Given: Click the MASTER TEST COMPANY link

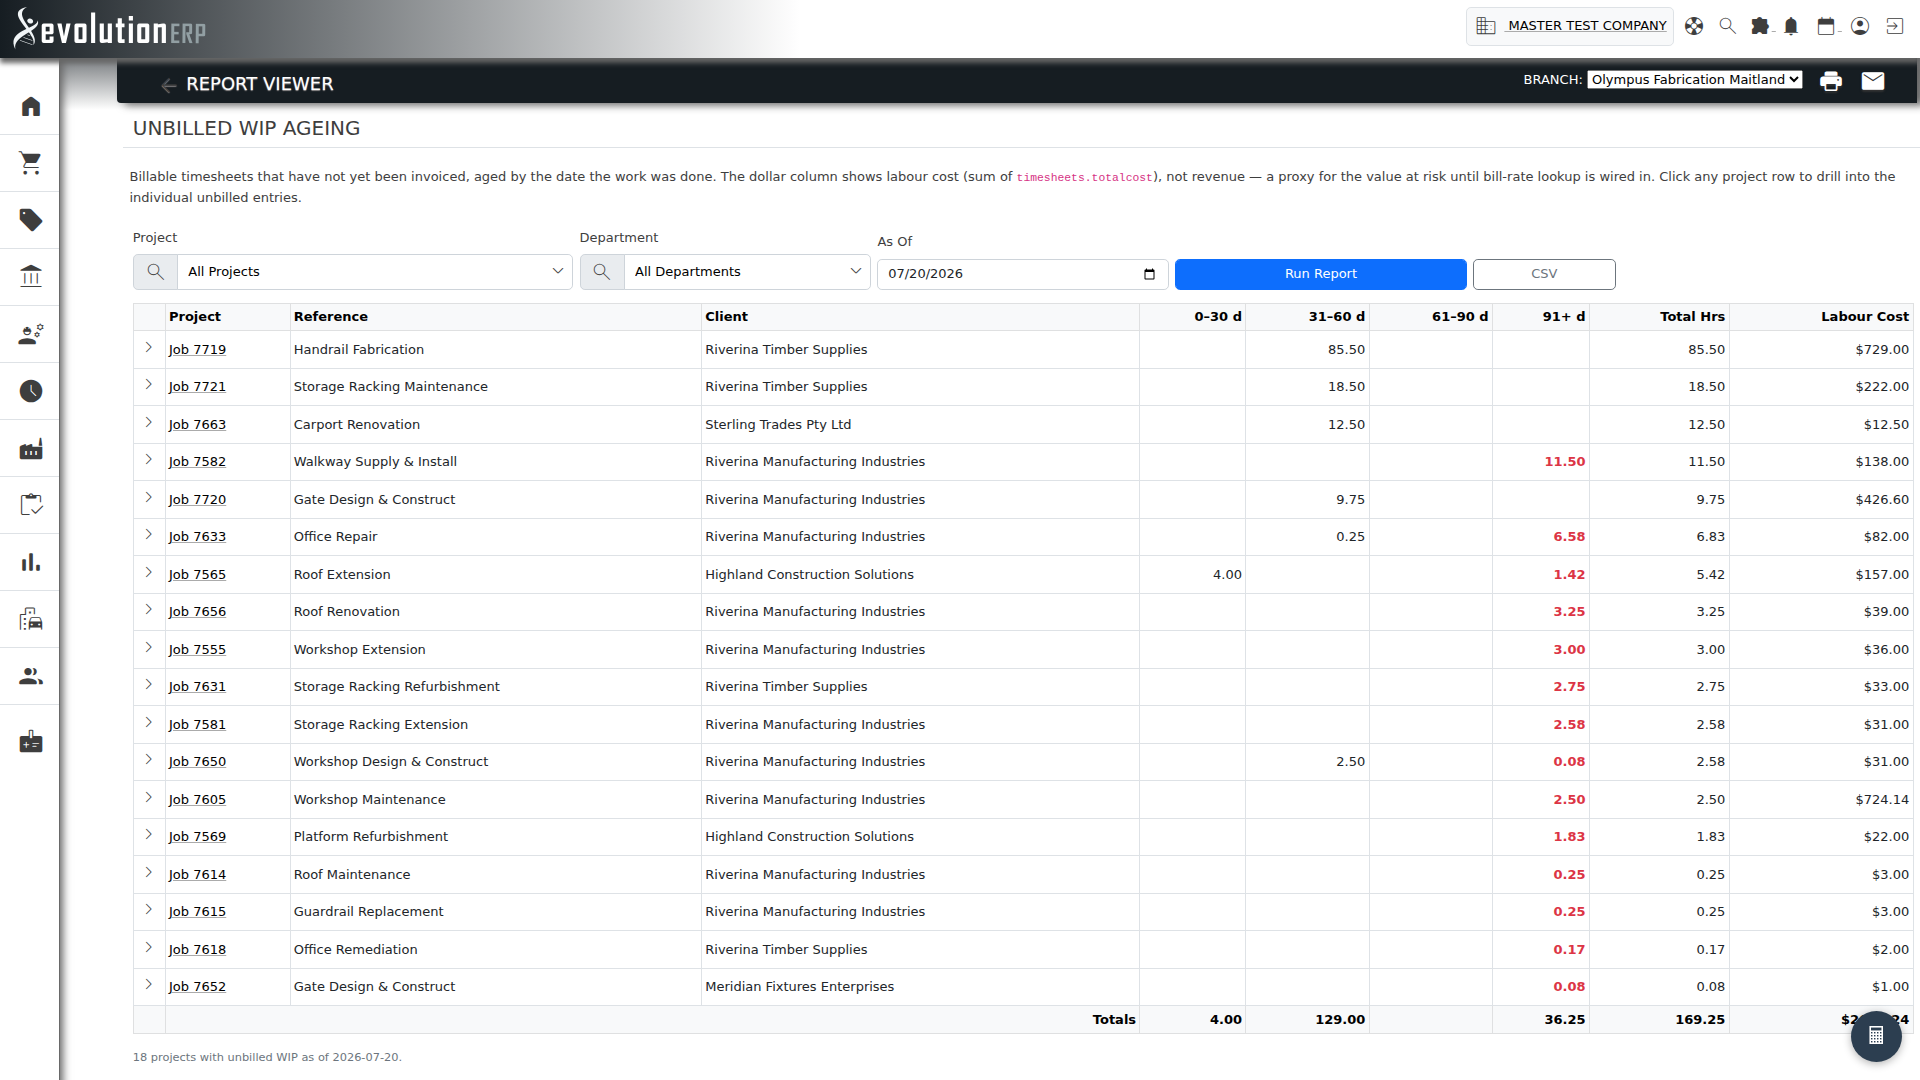Looking at the screenshot, I should pyautogui.click(x=1587, y=26).
